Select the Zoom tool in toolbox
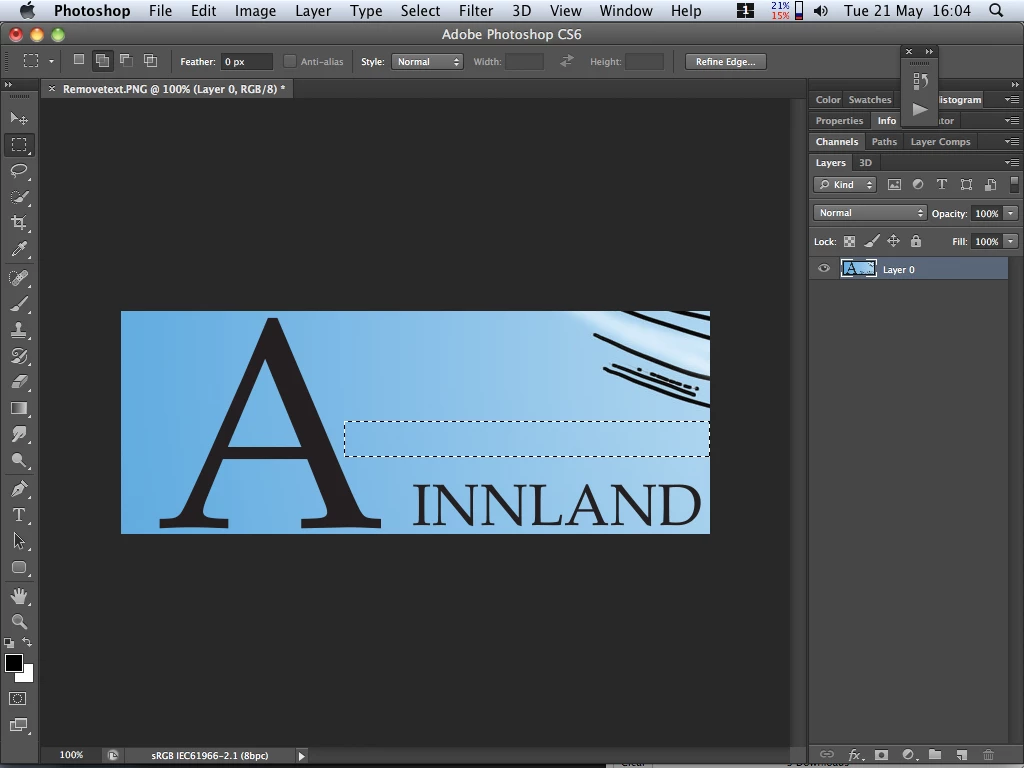 pos(19,622)
